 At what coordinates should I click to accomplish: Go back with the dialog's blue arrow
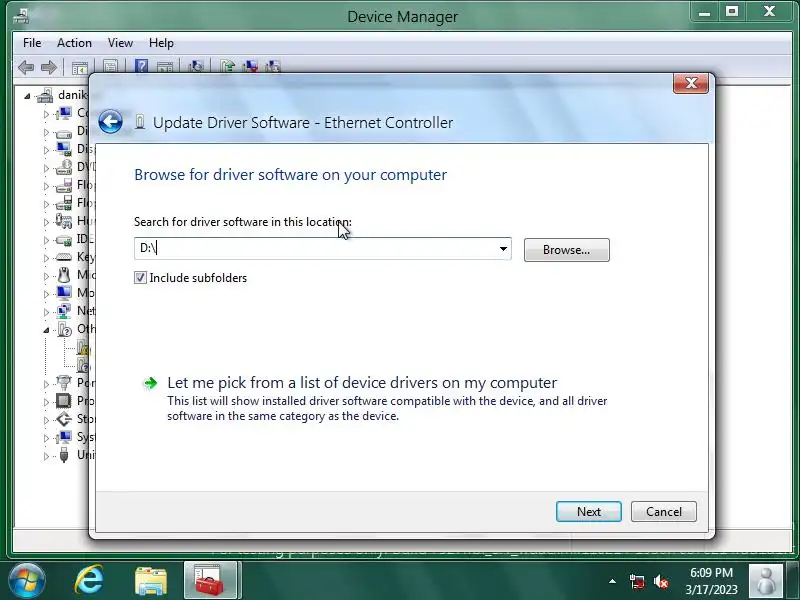click(110, 122)
